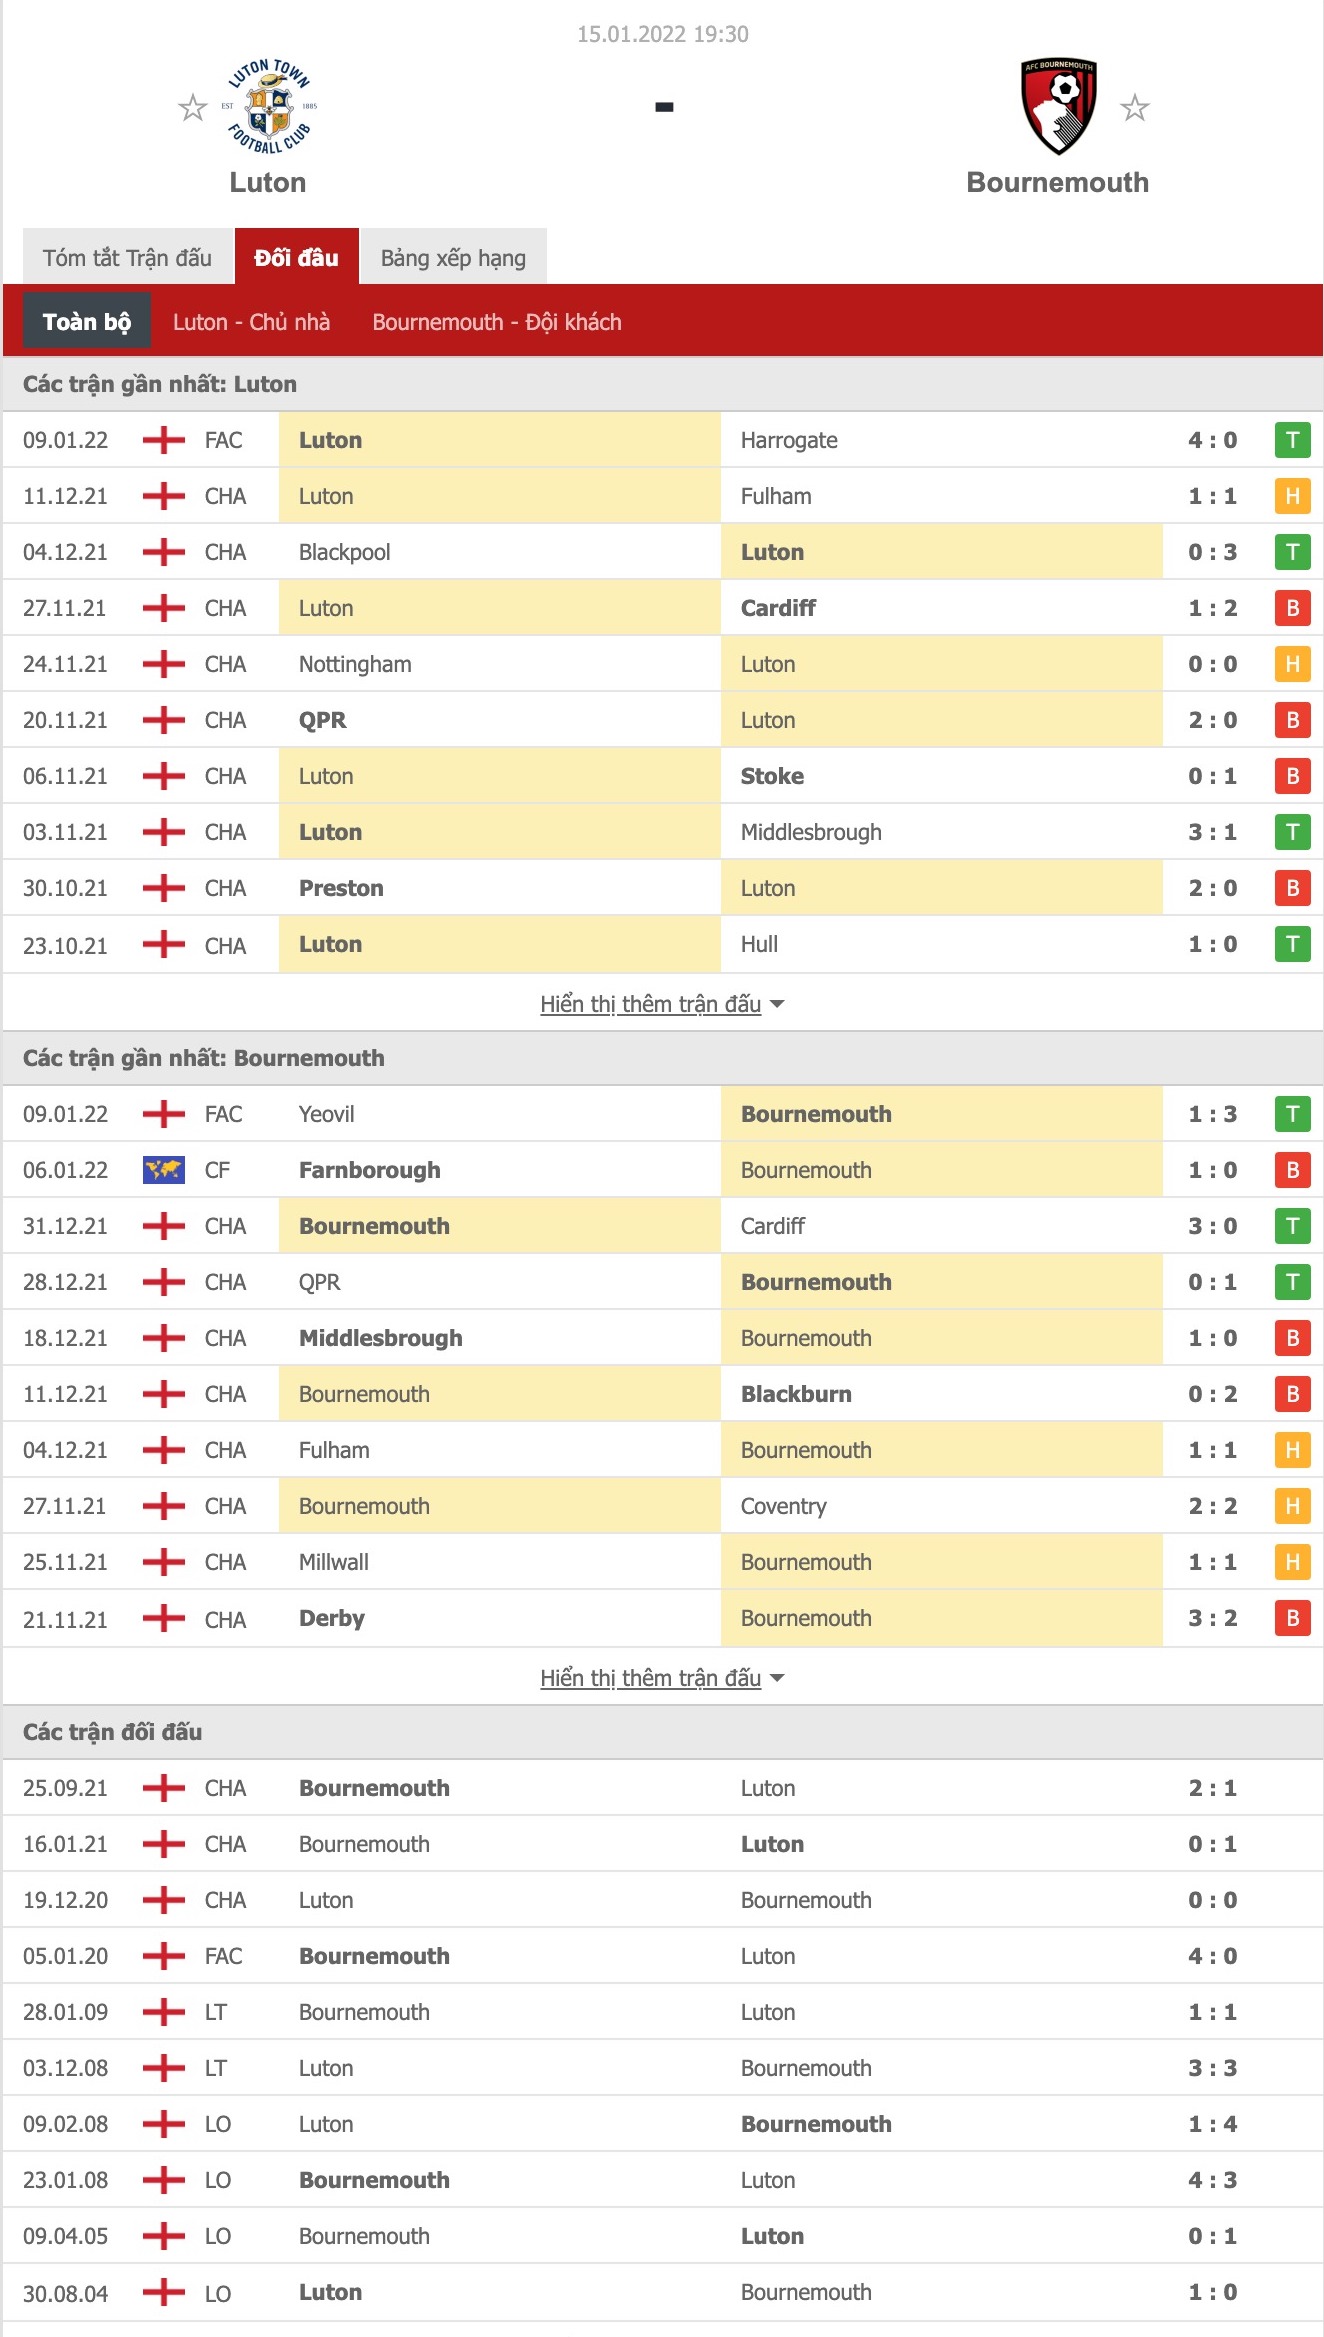The height and width of the screenshot is (2337, 1324).
Task: Click the T badge for Luton vs Hull
Action: [x=1292, y=944]
